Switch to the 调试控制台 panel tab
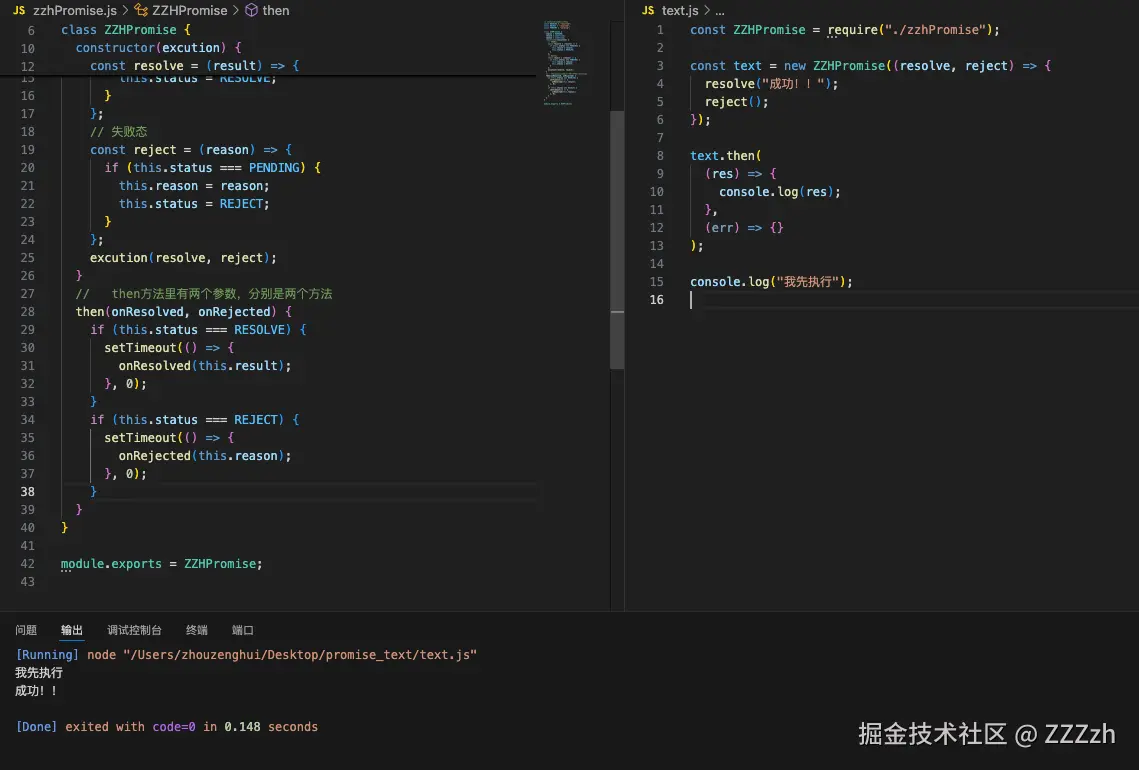The height and width of the screenshot is (770, 1139). point(134,630)
